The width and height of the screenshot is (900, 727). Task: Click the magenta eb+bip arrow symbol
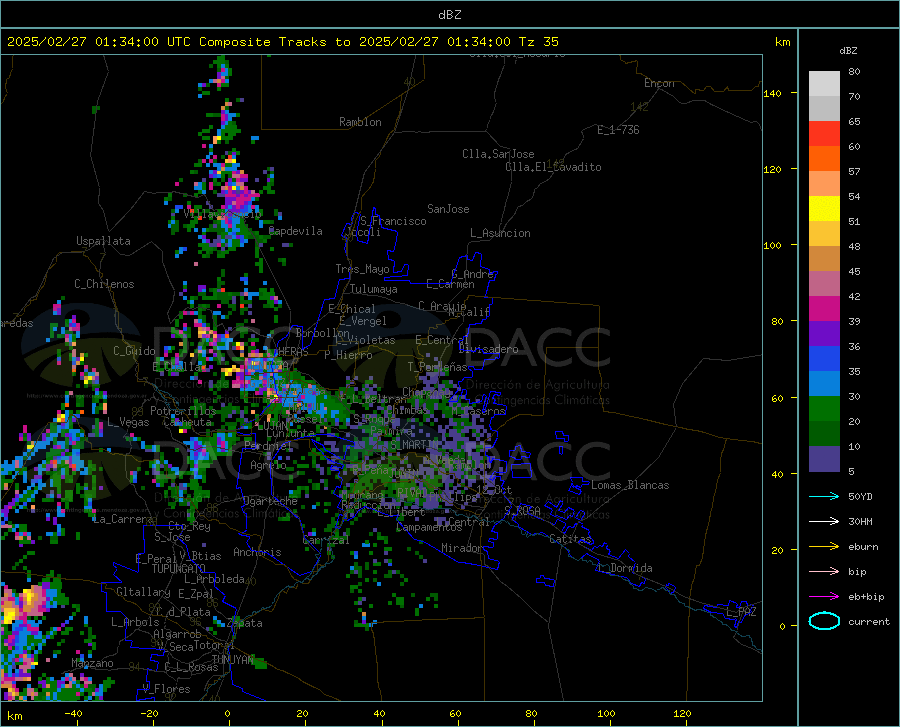(x=824, y=597)
